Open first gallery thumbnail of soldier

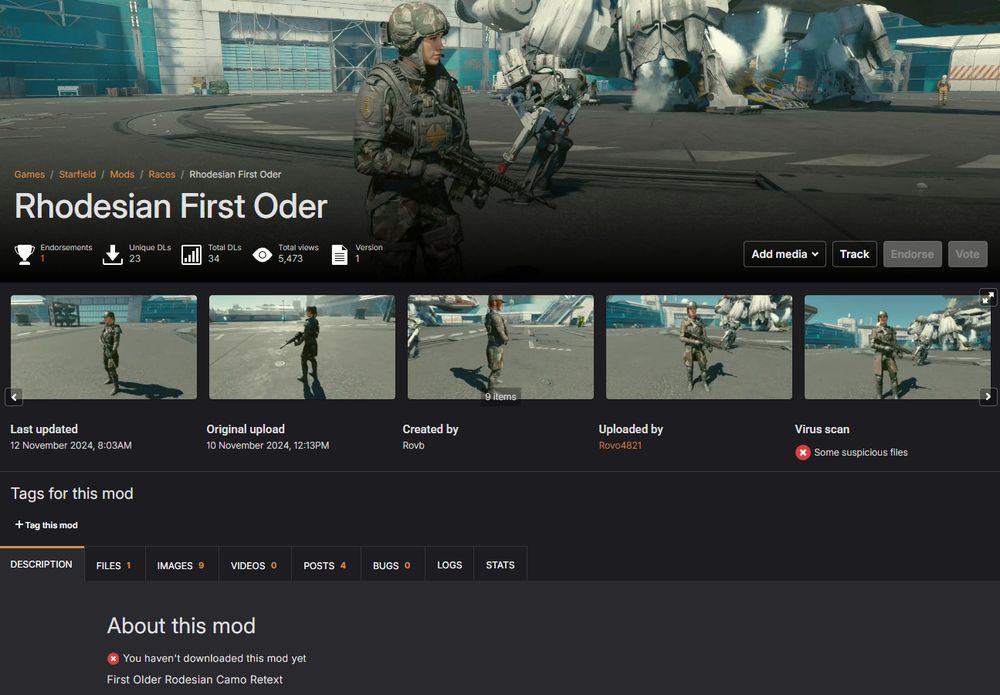(x=104, y=347)
